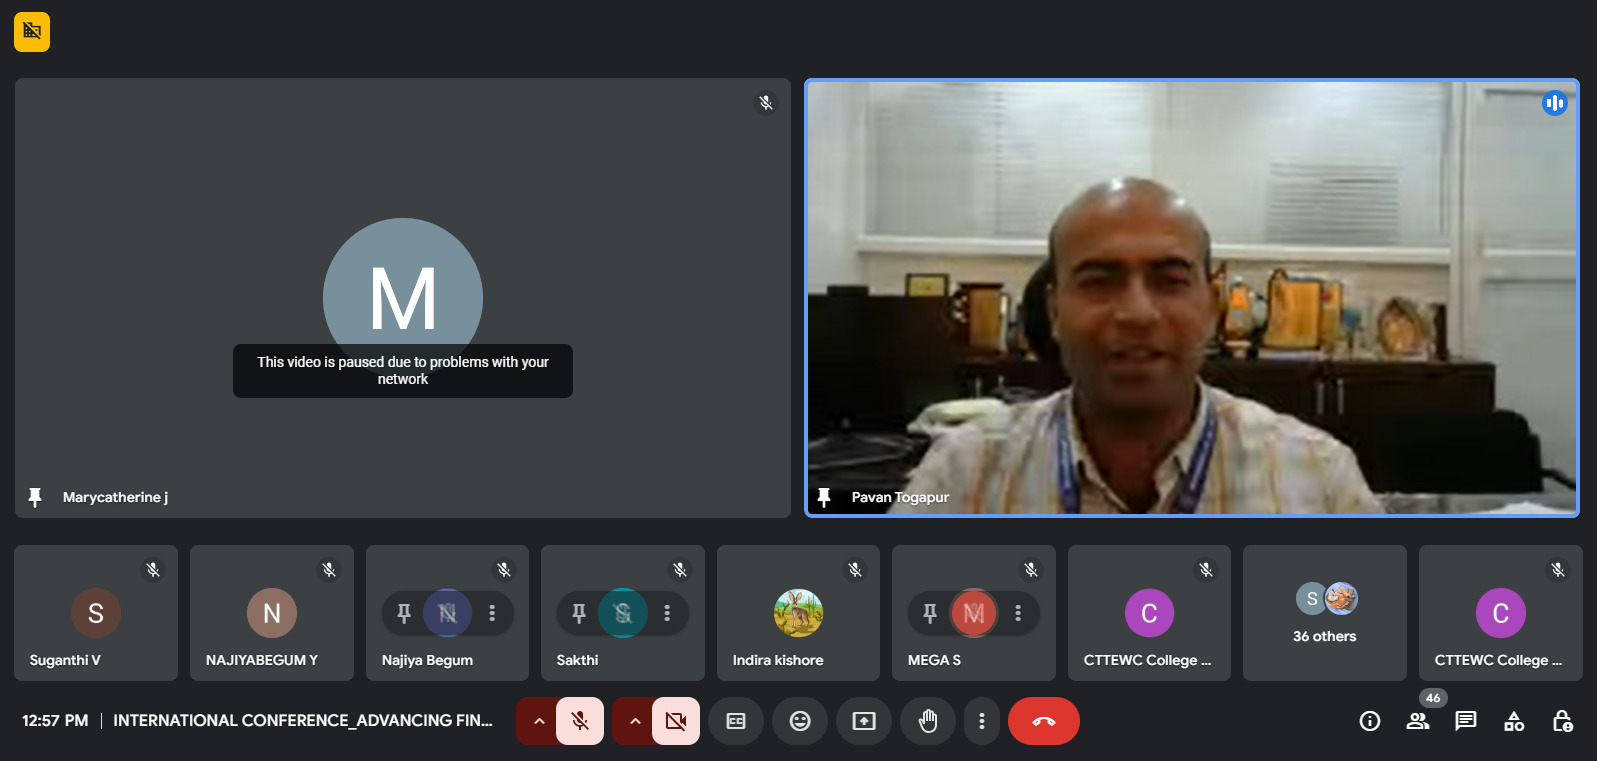
Task: Pin MEGA S tile
Action: 930,613
